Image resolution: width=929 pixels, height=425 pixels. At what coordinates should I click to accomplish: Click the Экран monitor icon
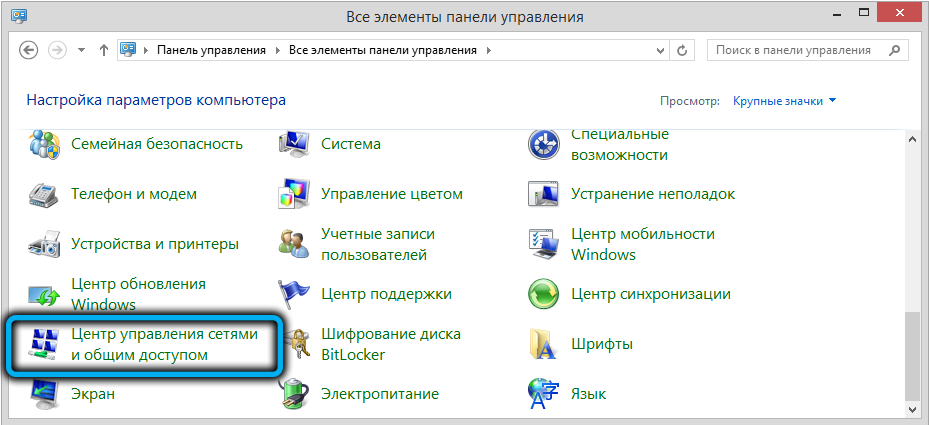point(44,394)
